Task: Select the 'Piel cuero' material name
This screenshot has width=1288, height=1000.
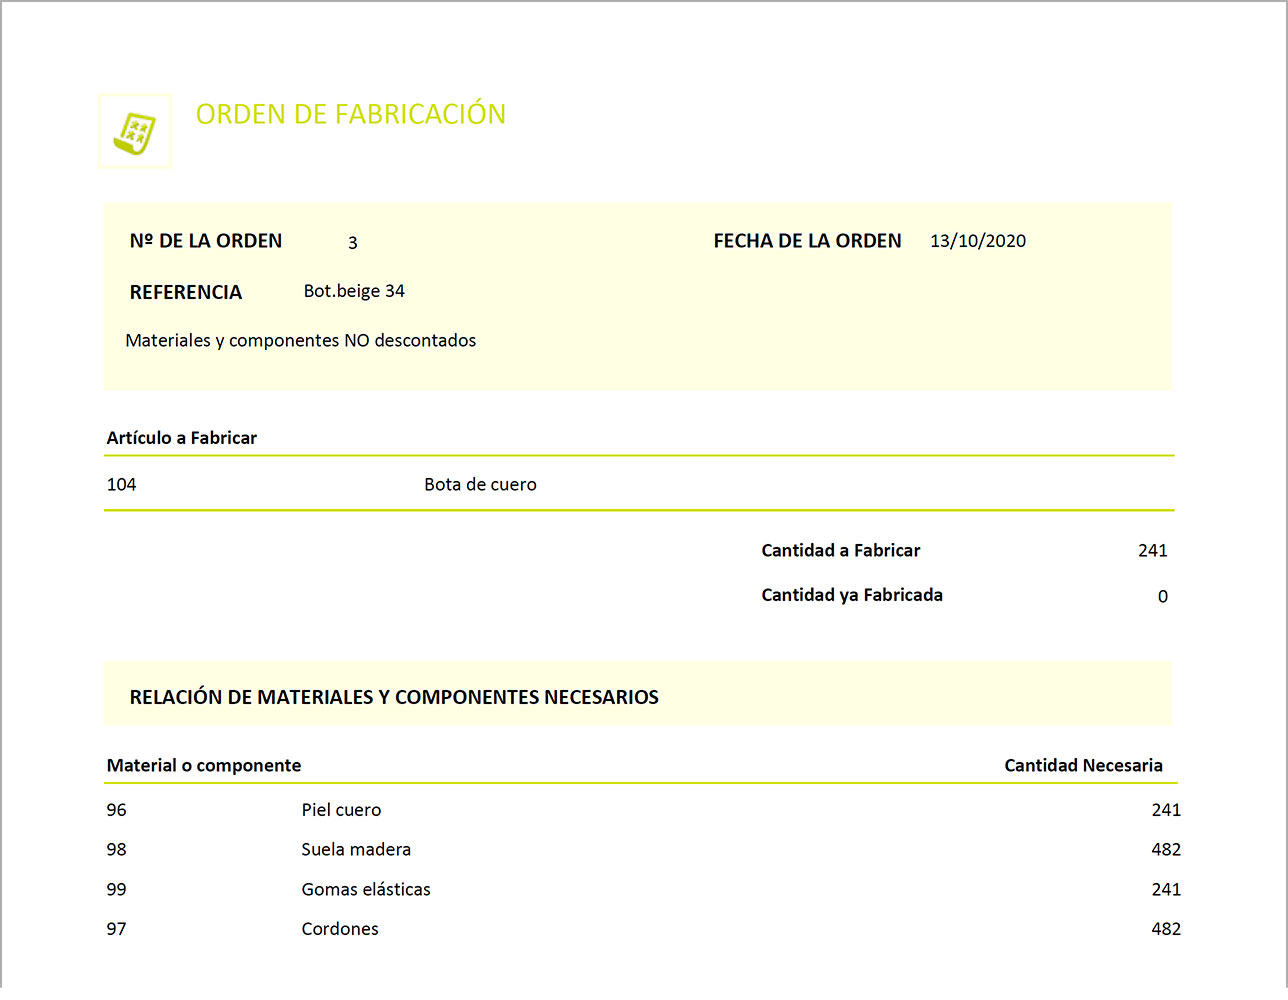Action: 341,811
